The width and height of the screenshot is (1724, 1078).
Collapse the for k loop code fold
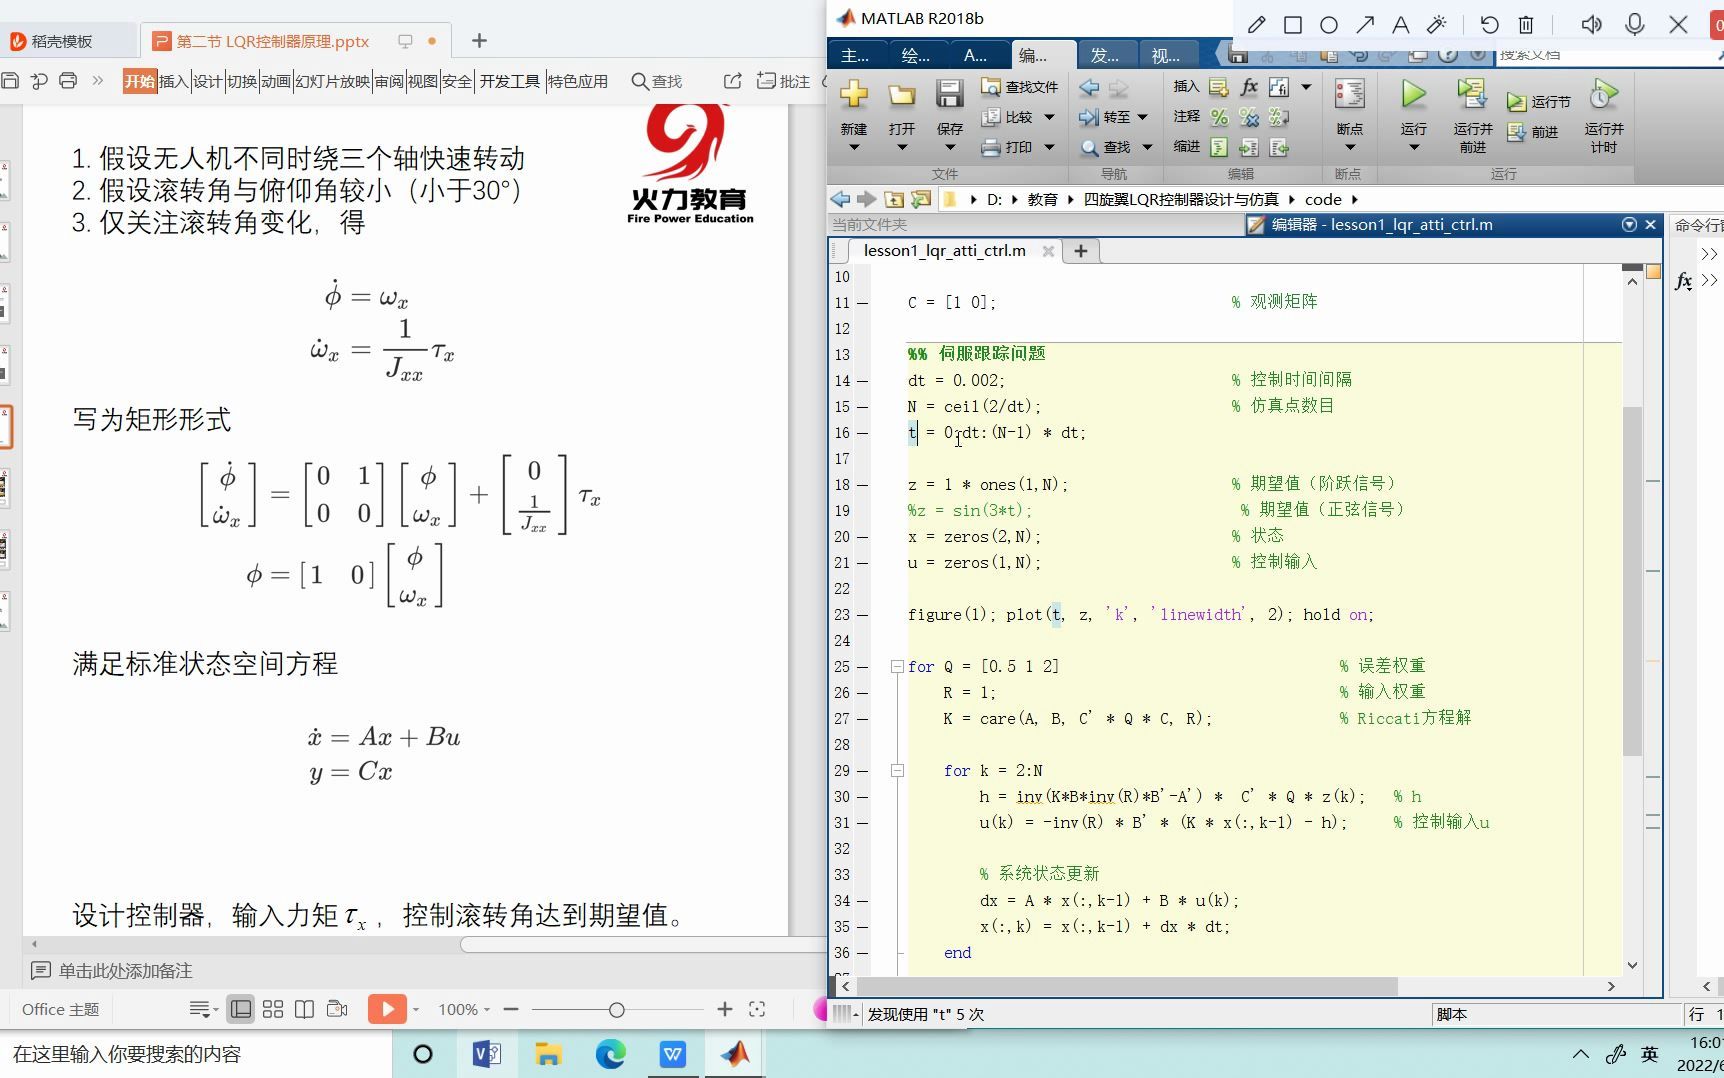tap(897, 771)
